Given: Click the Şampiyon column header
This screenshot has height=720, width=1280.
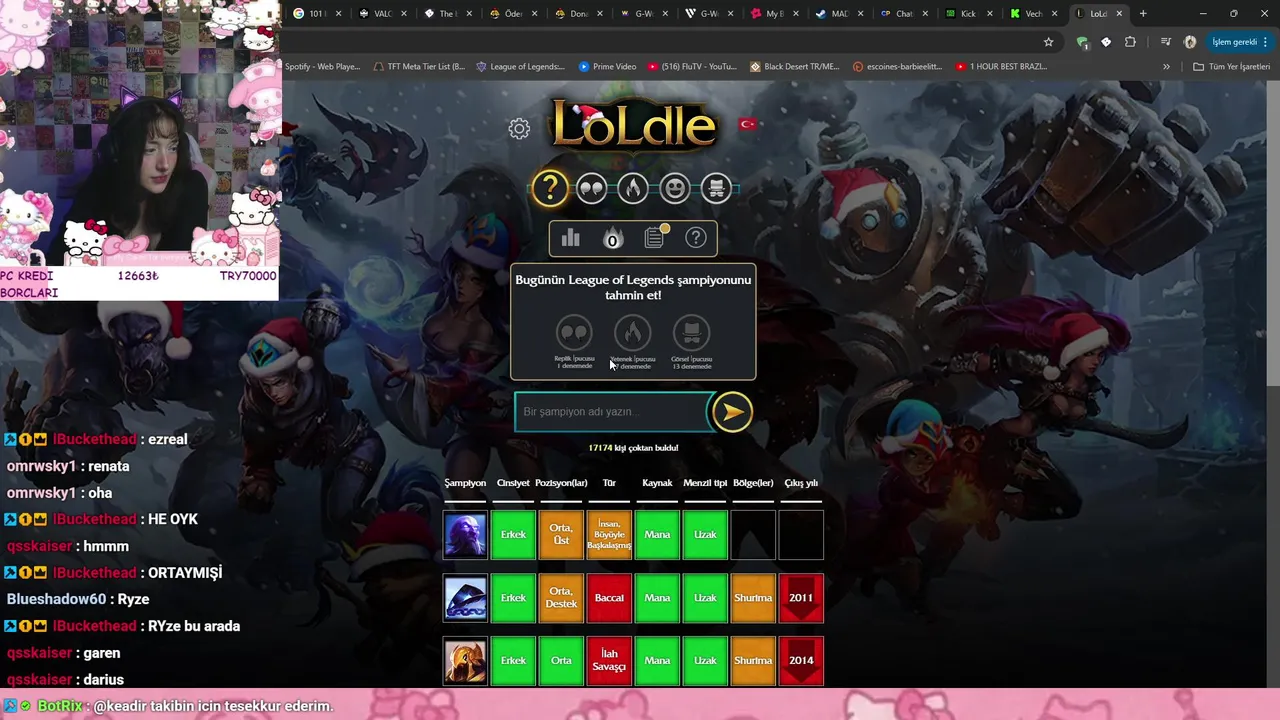Looking at the screenshot, I should pos(465,483).
